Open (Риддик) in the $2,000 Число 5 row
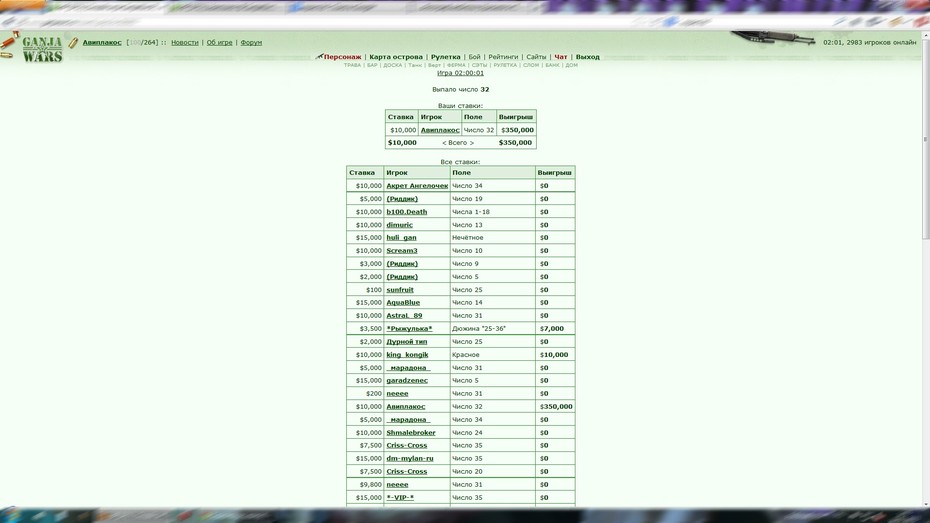This screenshot has height=523, width=930. click(402, 277)
